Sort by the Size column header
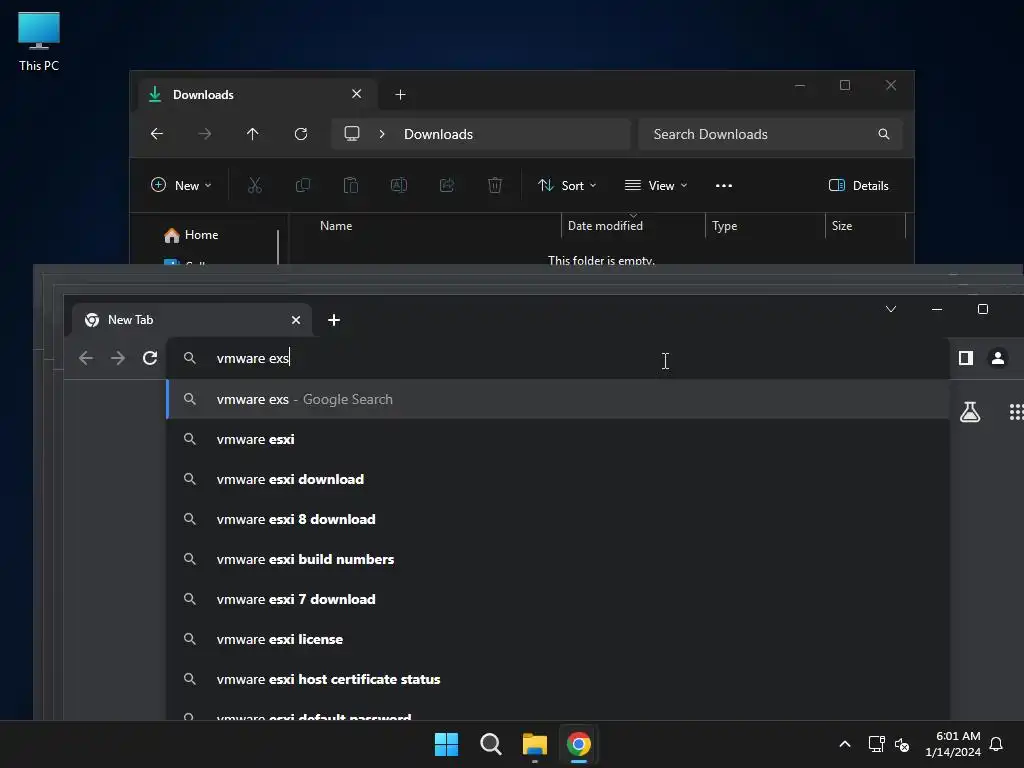Image resolution: width=1024 pixels, height=768 pixels. point(842,226)
